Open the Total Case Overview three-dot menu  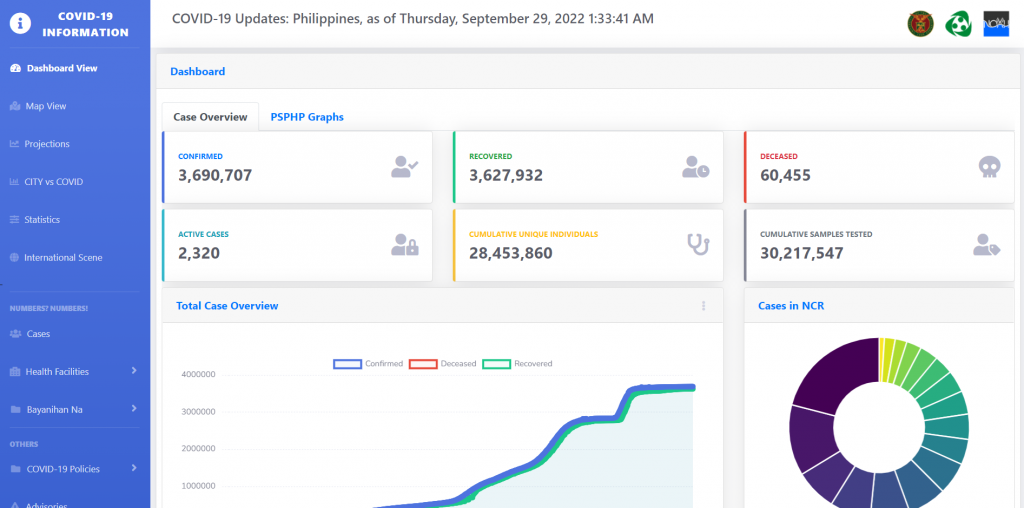(703, 306)
